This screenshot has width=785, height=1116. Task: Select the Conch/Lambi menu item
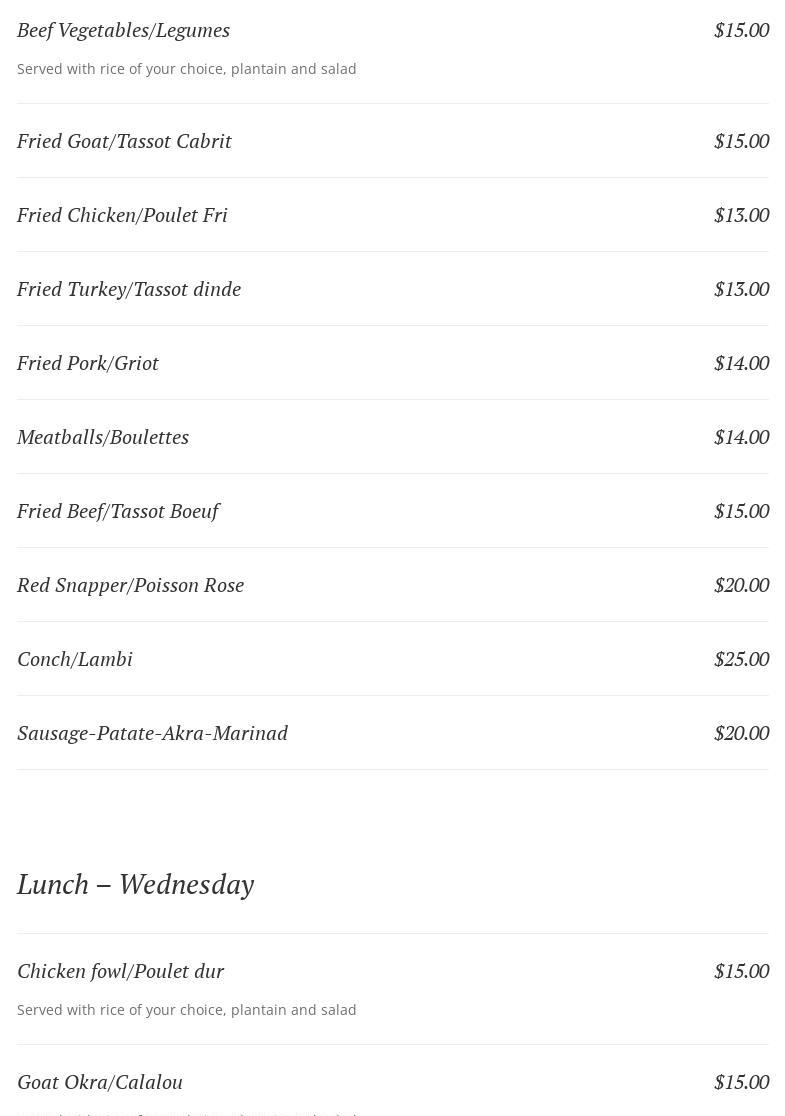click(75, 659)
